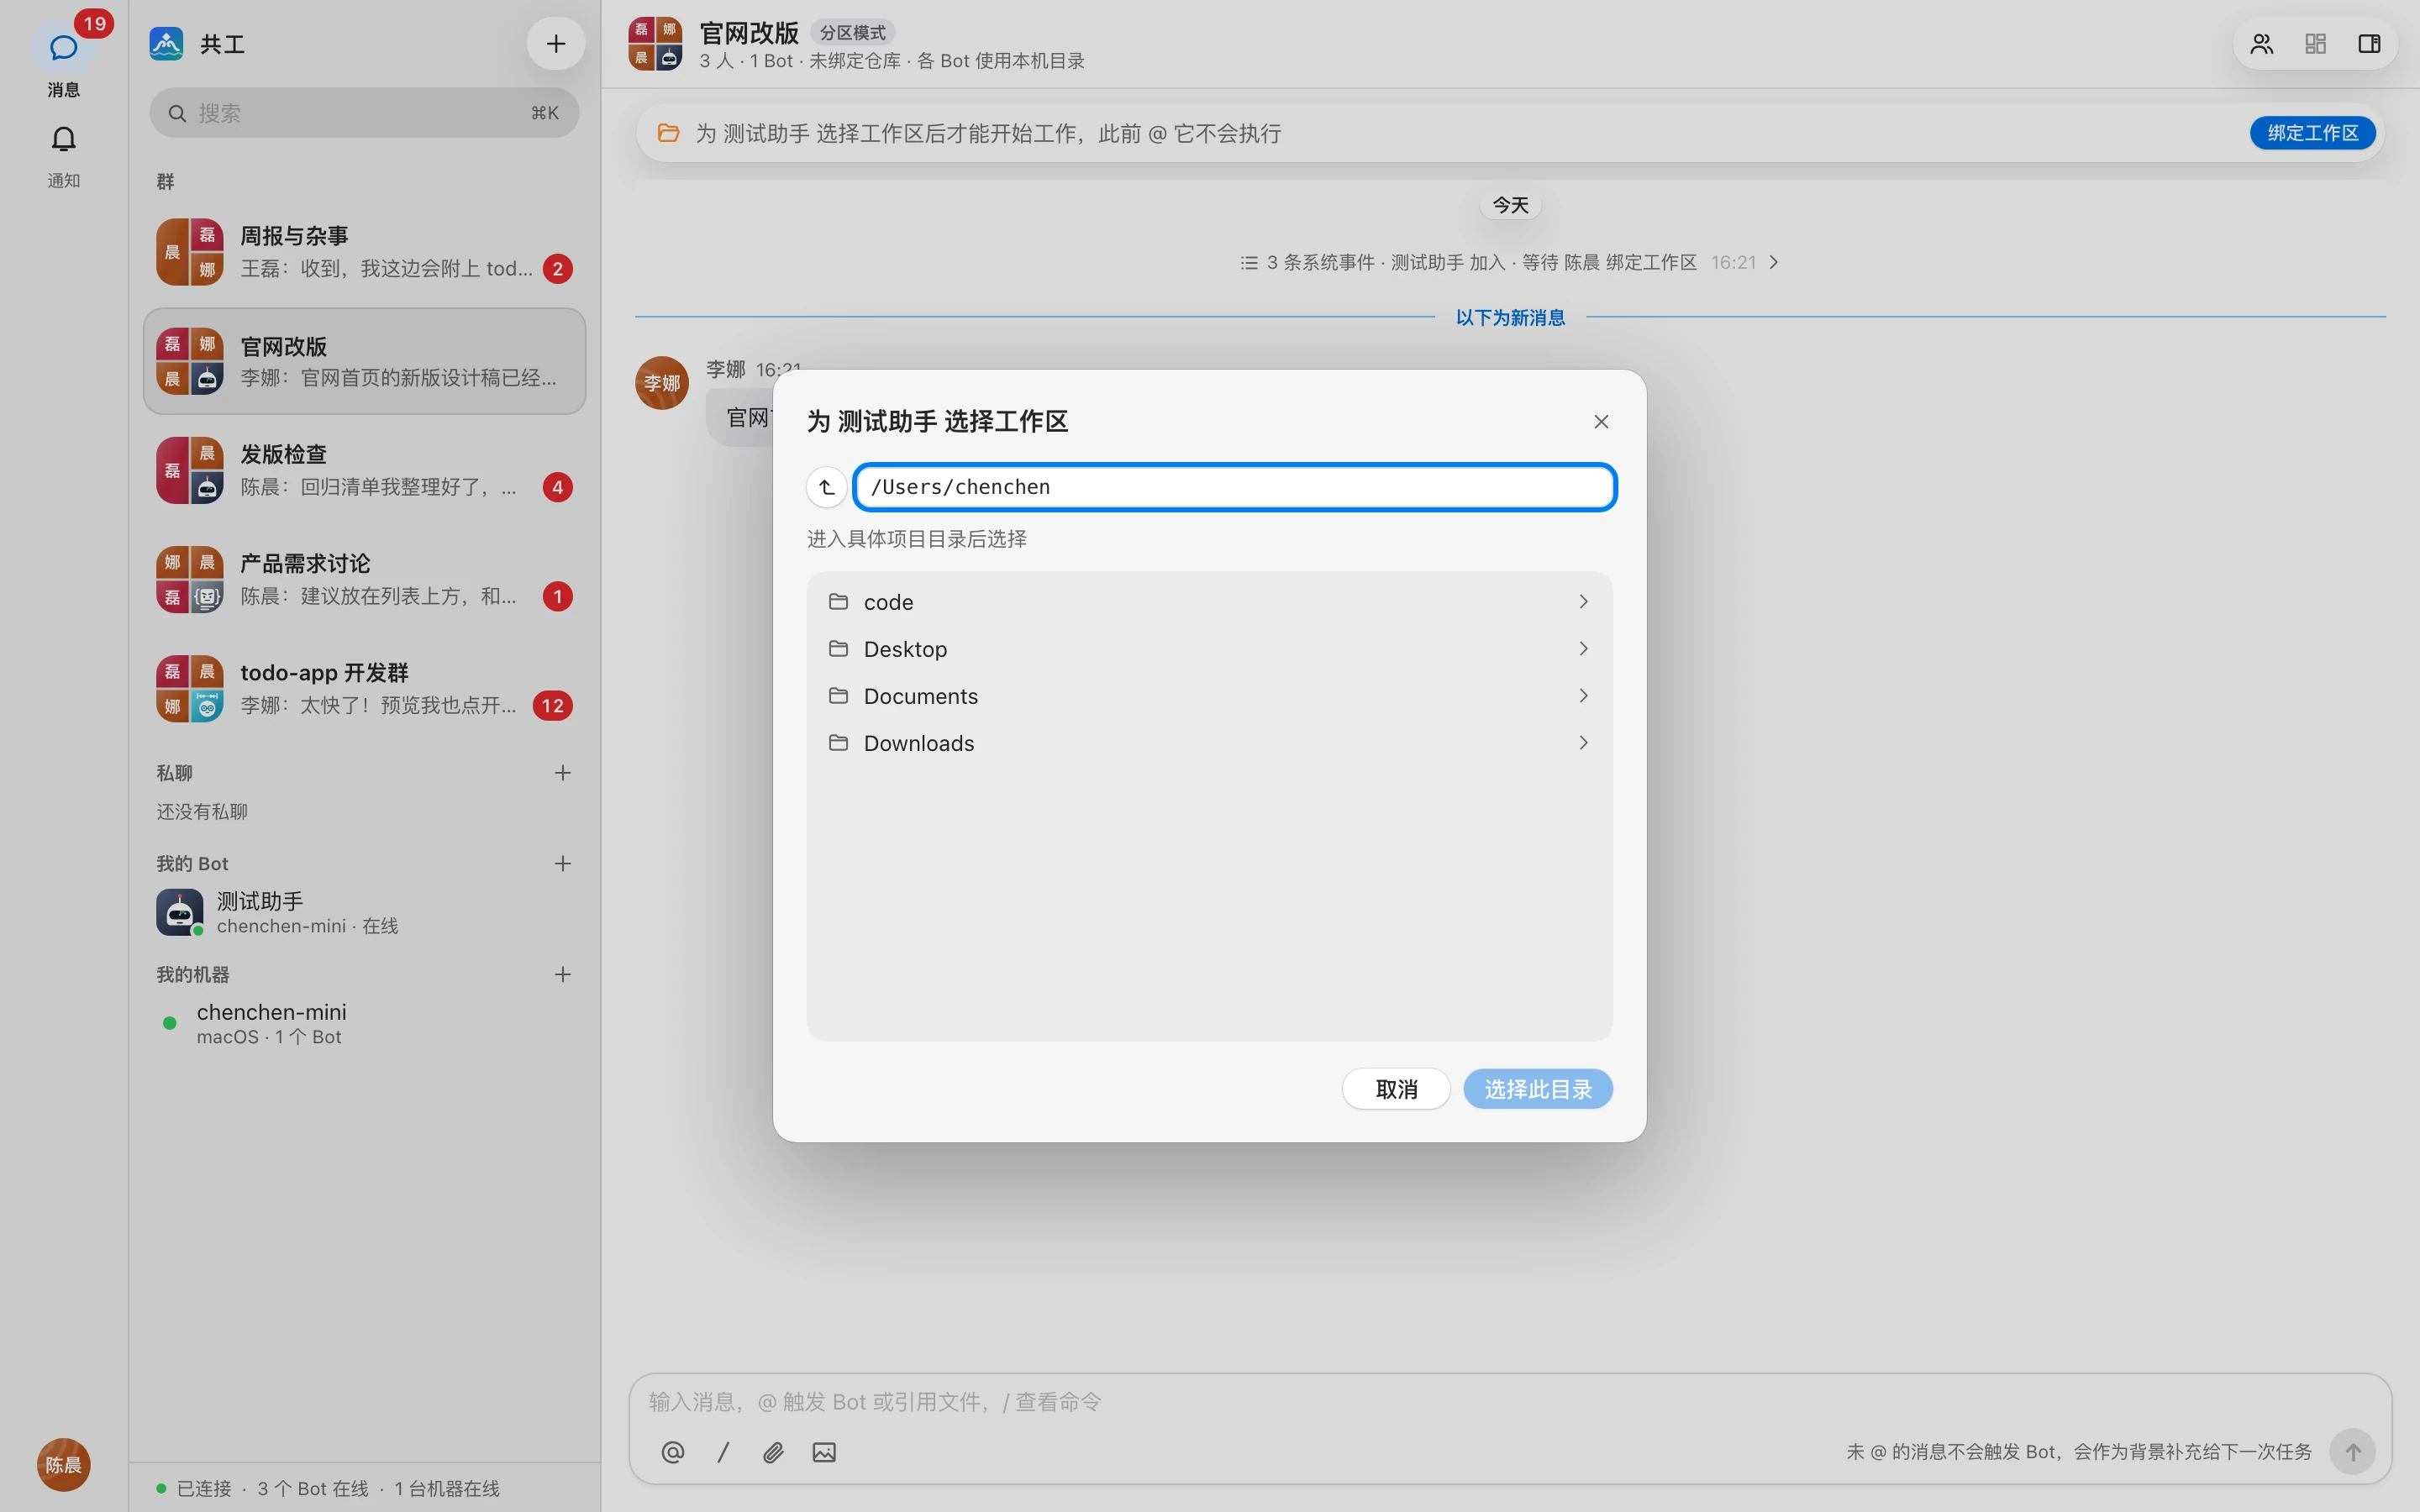The image size is (2420, 1512).
Task: Open the todo-app 开发群 chat
Action: click(364, 689)
